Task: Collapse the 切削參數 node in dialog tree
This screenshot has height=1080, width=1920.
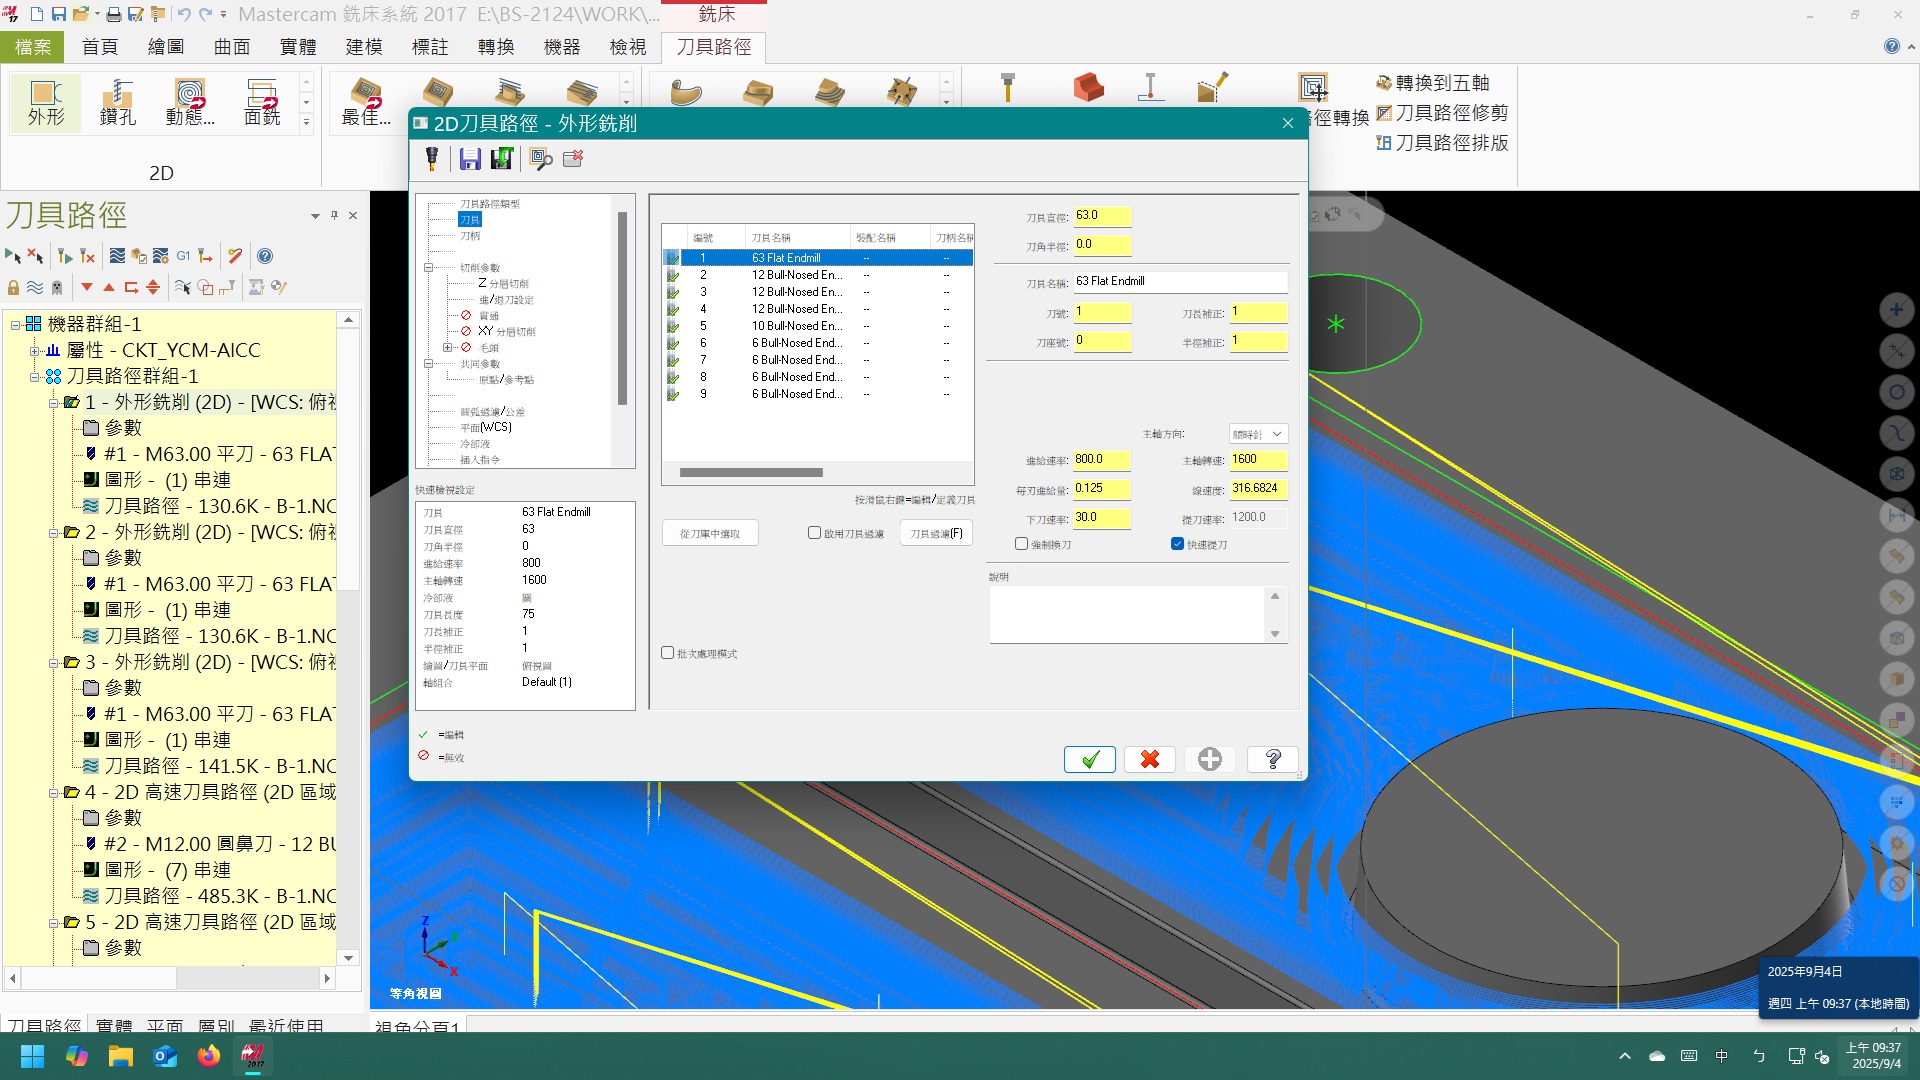Action: (428, 267)
